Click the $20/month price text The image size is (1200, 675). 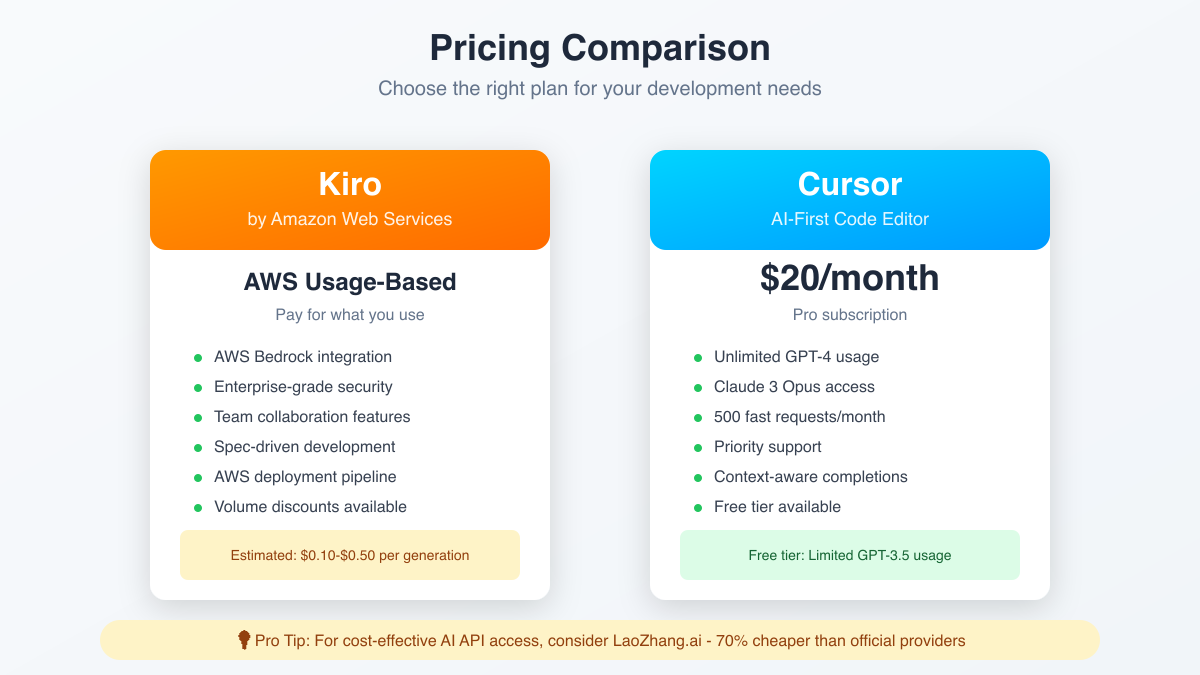click(850, 278)
